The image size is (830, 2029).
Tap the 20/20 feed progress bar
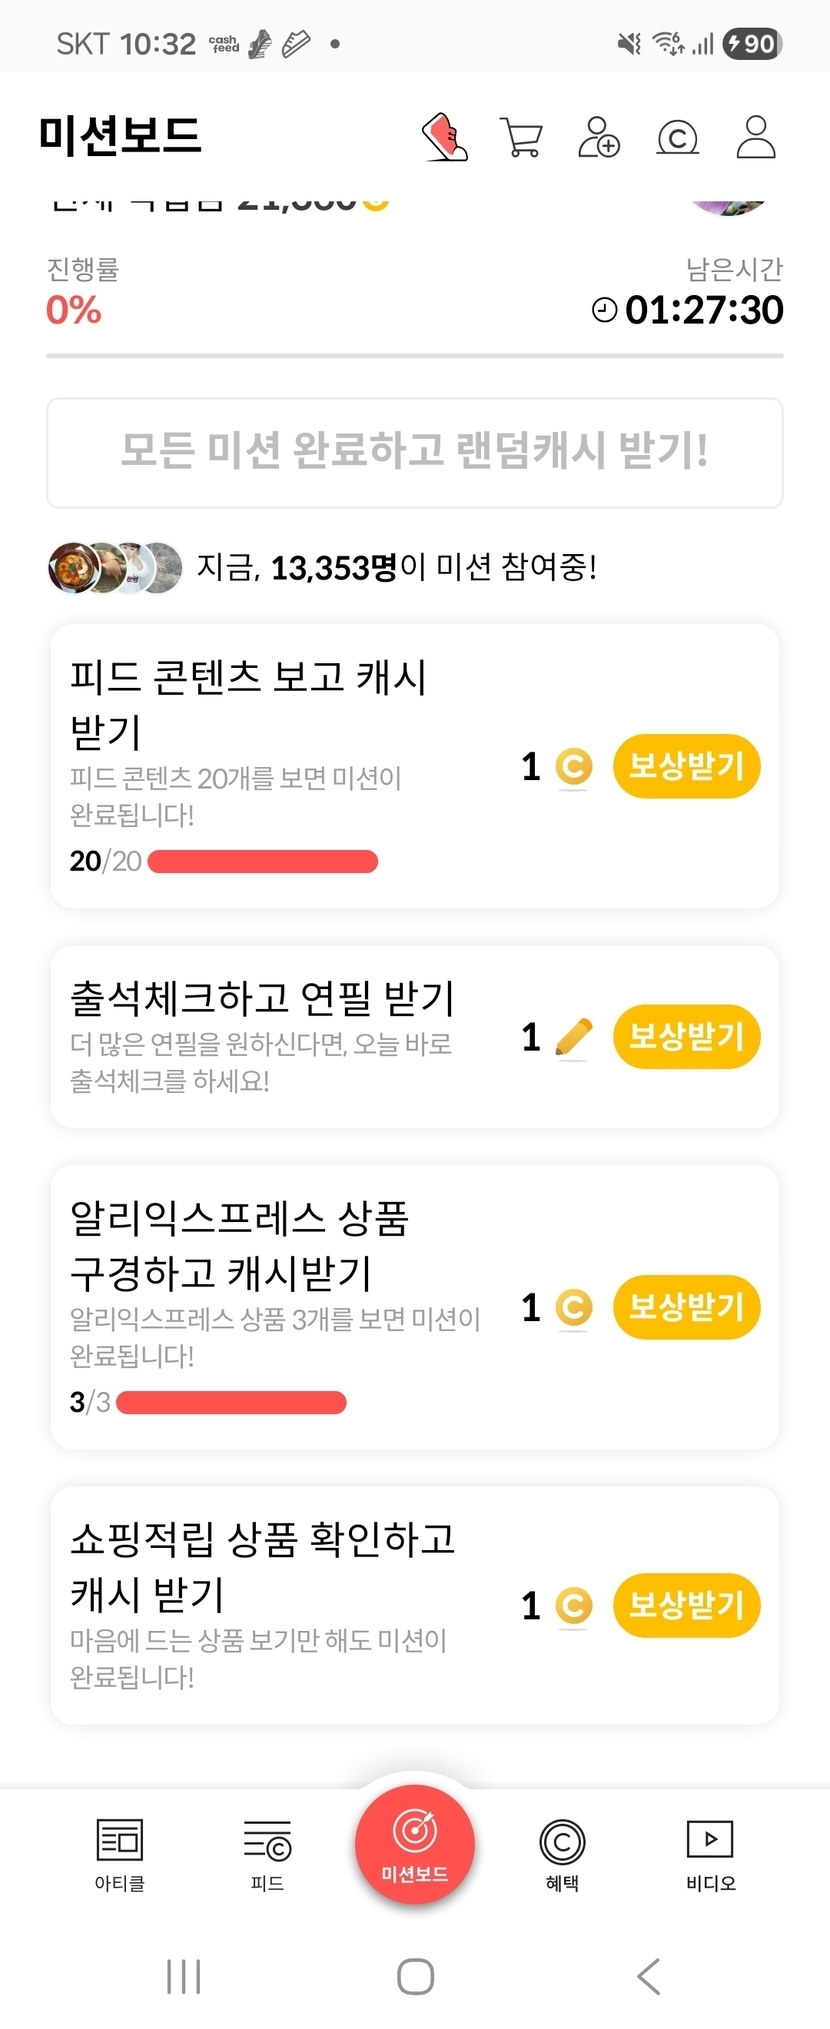pos(262,861)
